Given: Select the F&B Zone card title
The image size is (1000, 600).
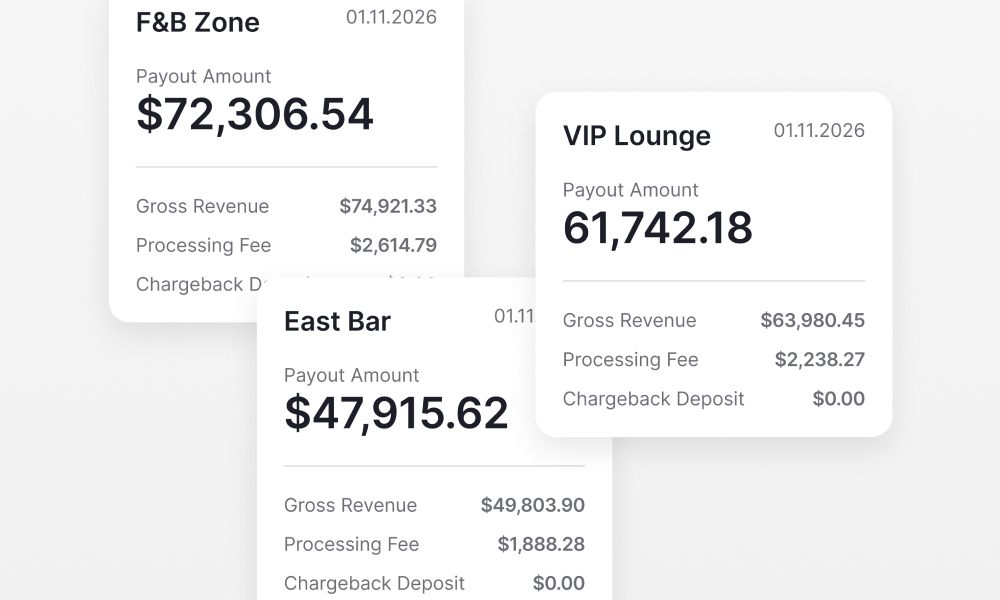Looking at the screenshot, I should pos(196,22).
